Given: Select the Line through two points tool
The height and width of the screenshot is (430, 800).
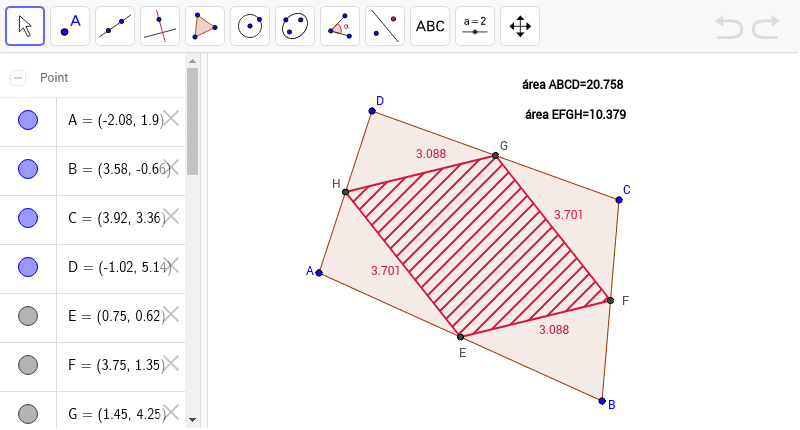Looking at the screenshot, I should [x=115, y=26].
